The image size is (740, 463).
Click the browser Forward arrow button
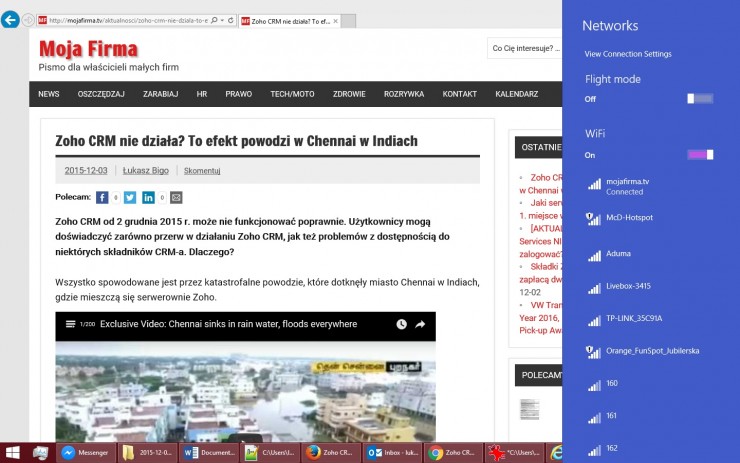click(x=28, y=20)
